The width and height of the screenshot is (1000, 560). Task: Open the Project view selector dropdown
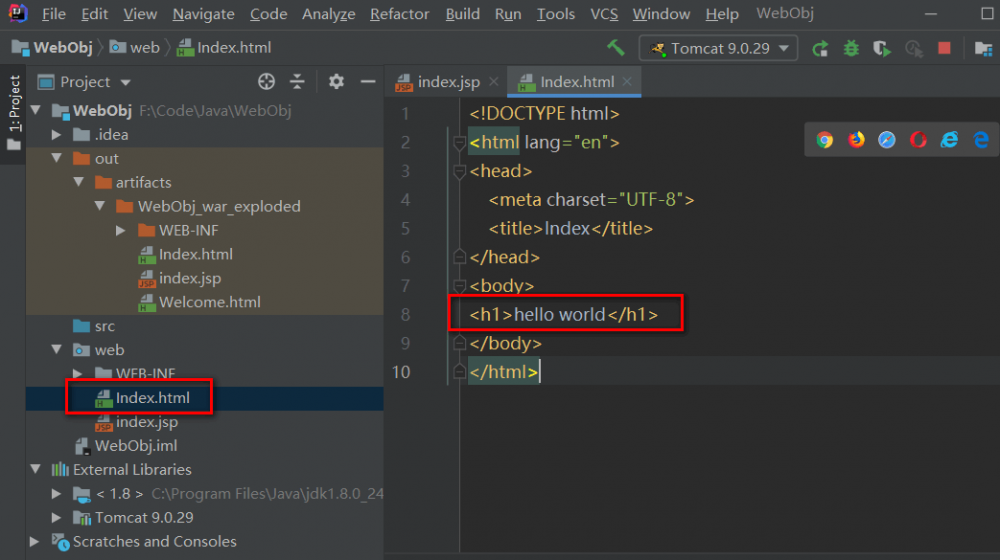(x=84, y=82)
